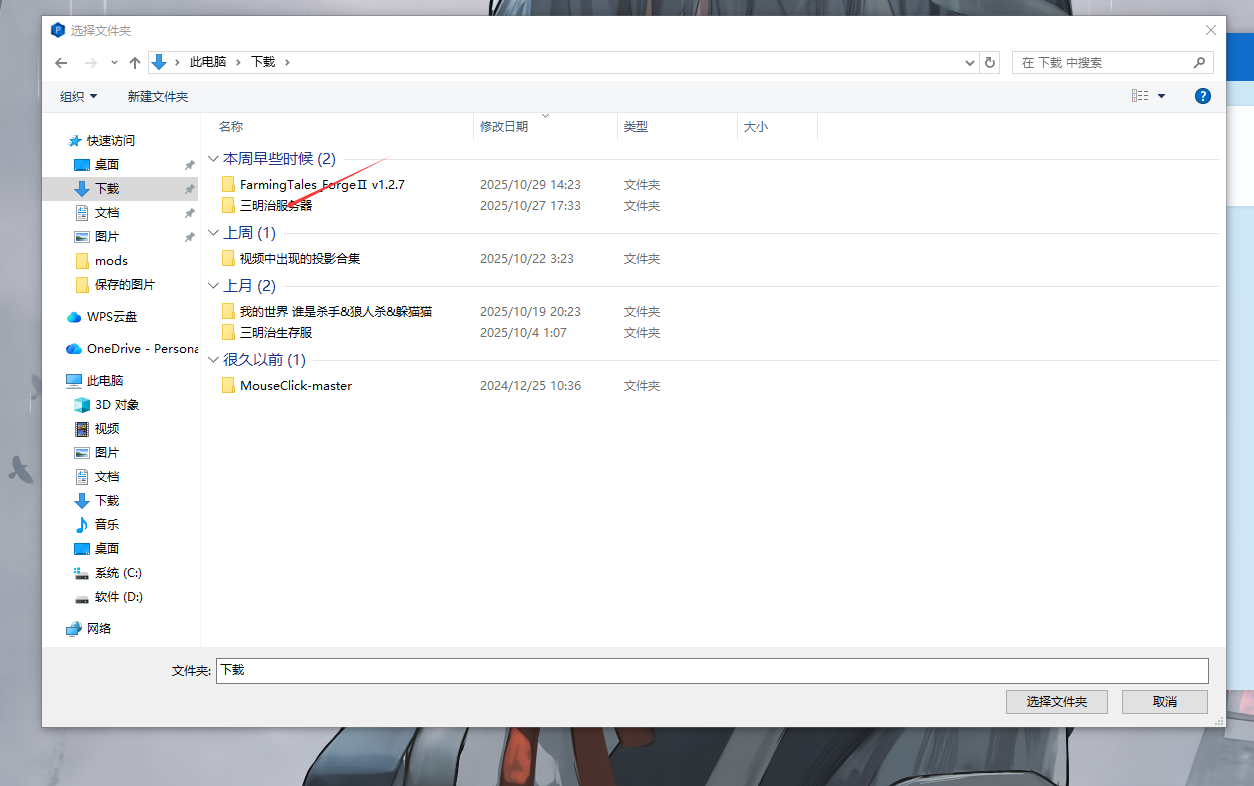Click 选择文件夹 button
Screen dimensions: 1254x786
pos(1056,701)
